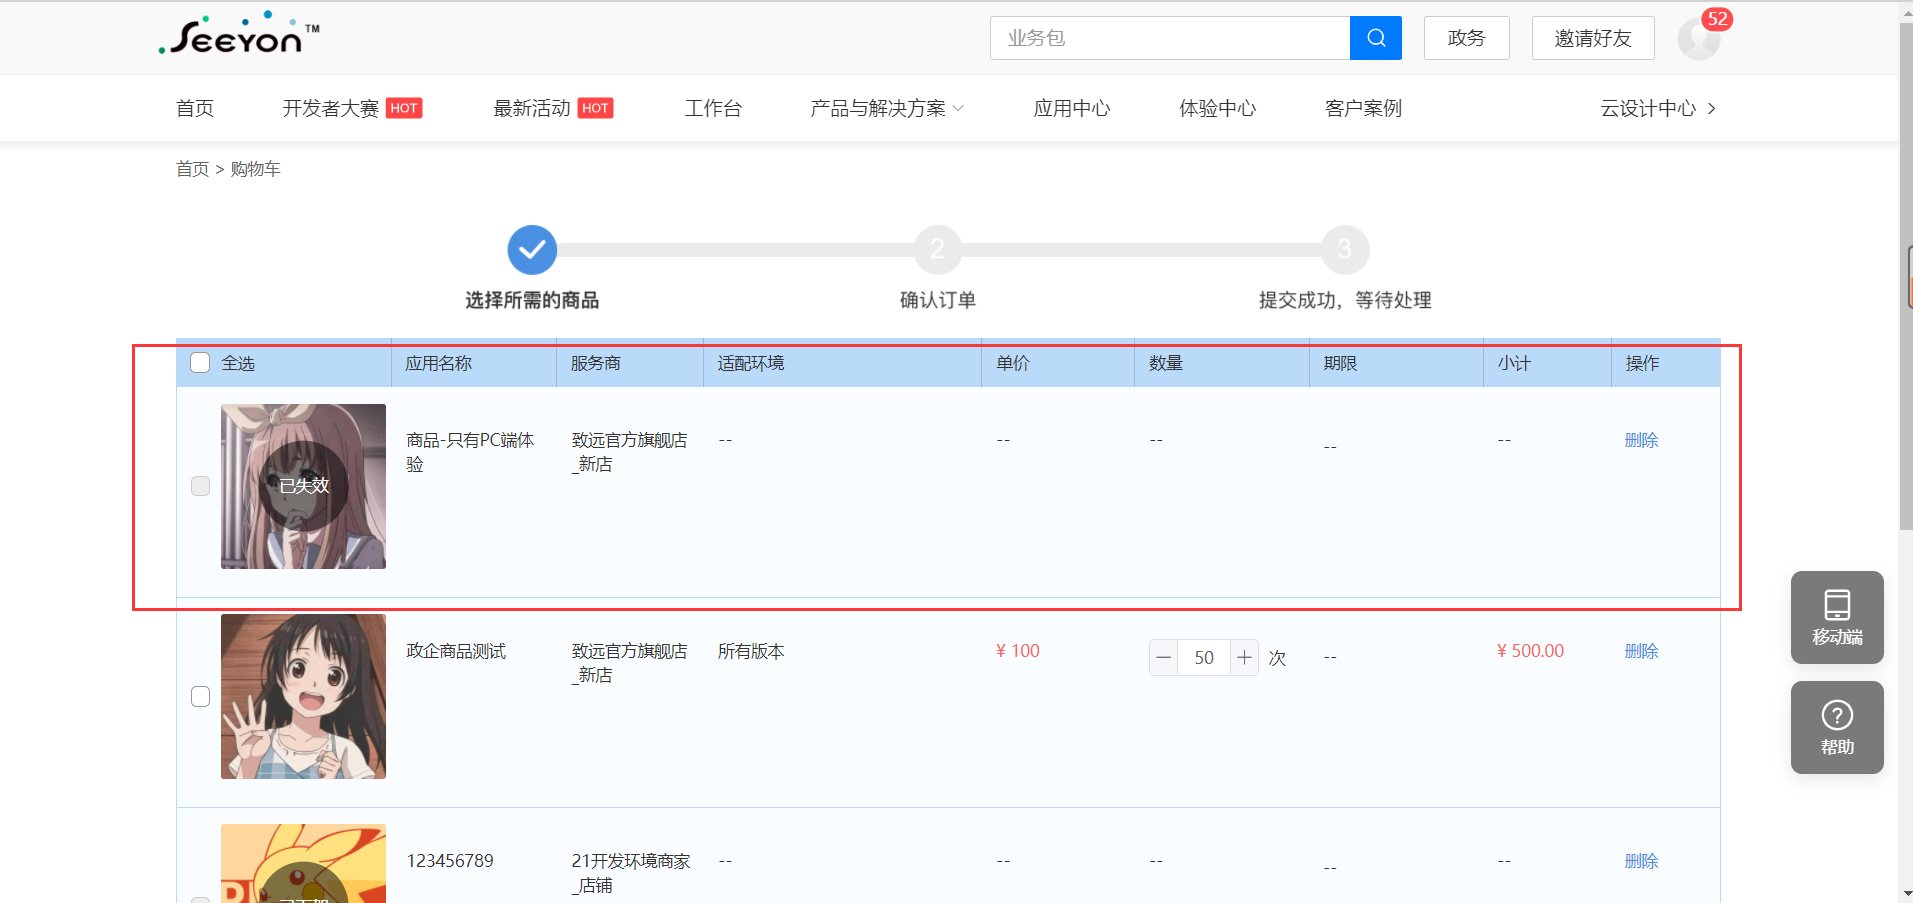1913x903 pixels.
Task: Click the 应用名称 column header
Action: pos(439,363)
